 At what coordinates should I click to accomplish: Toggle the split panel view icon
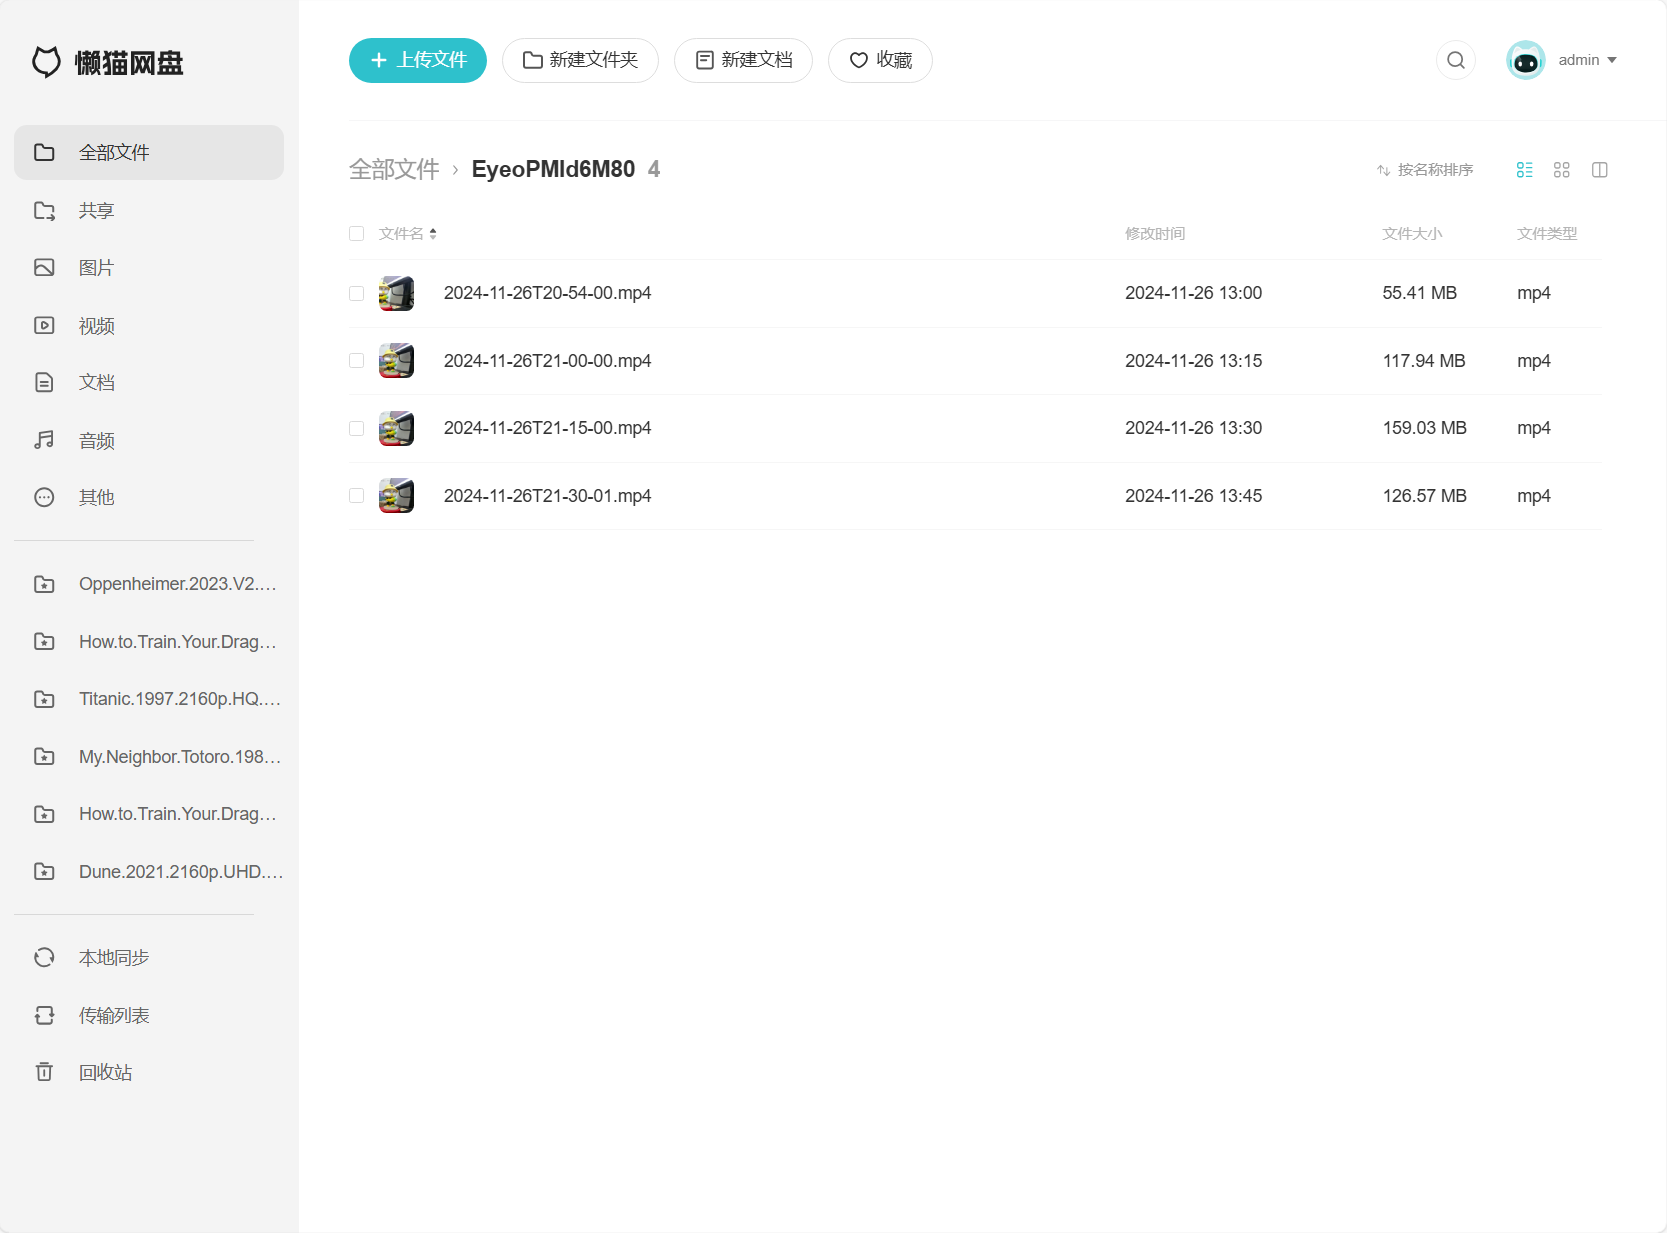point(1600,170)
